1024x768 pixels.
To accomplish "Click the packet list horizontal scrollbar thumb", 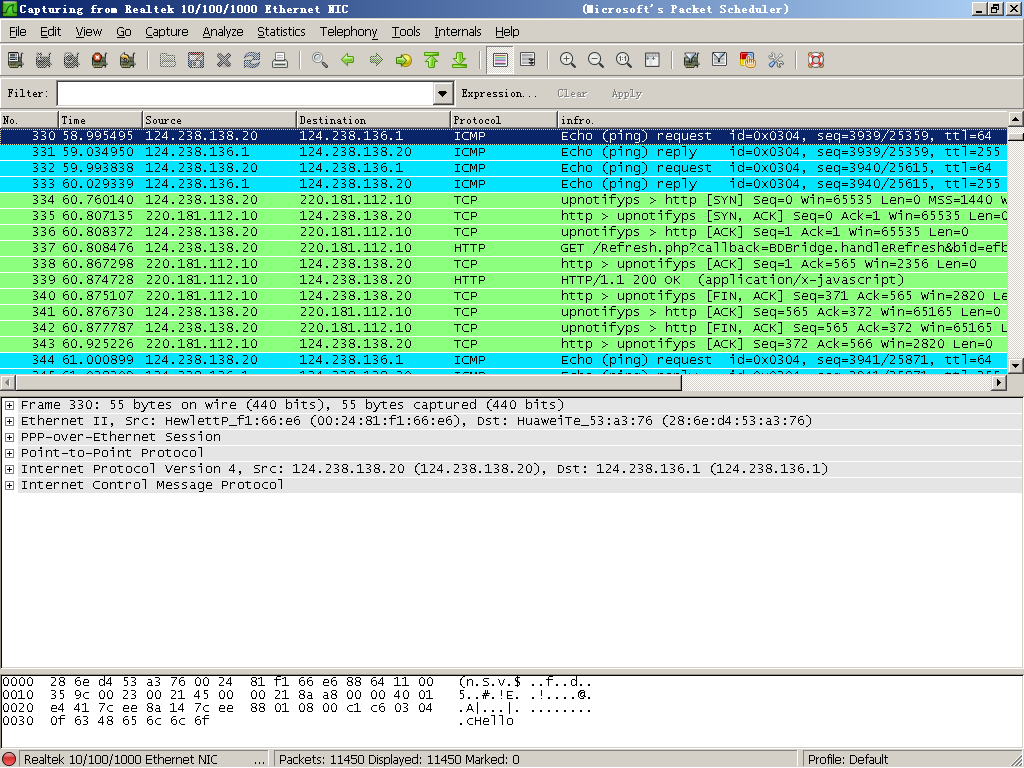I will [348, 383].
